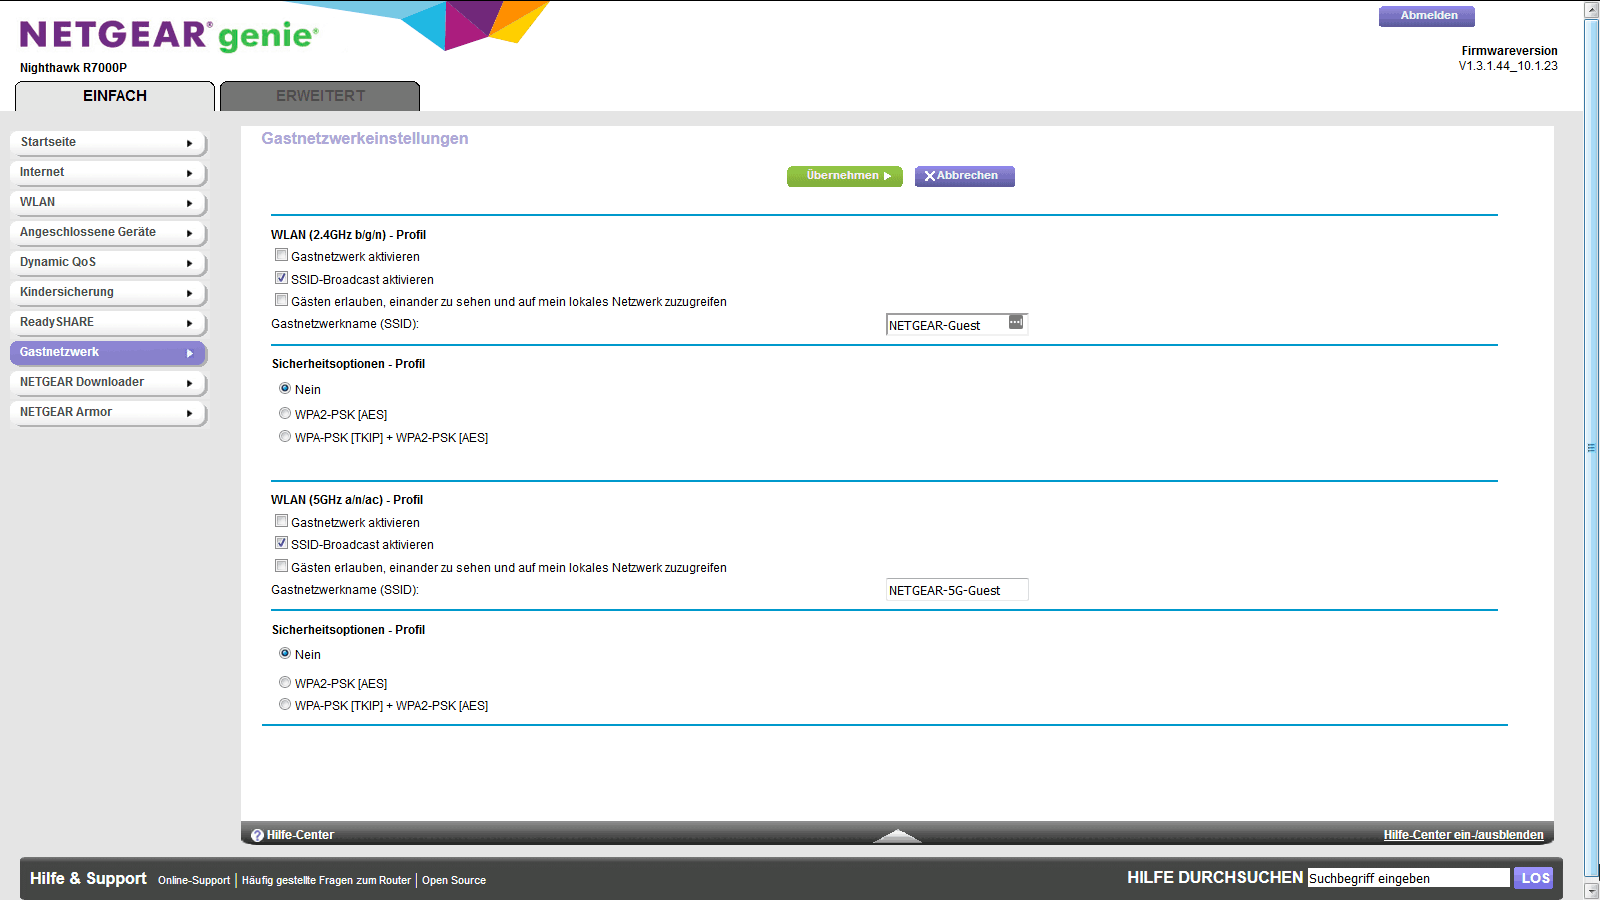Viewport: 1600px width, 900px height.
Task: Switch to the ERWEITERT tab
Action: coord(320,96)
